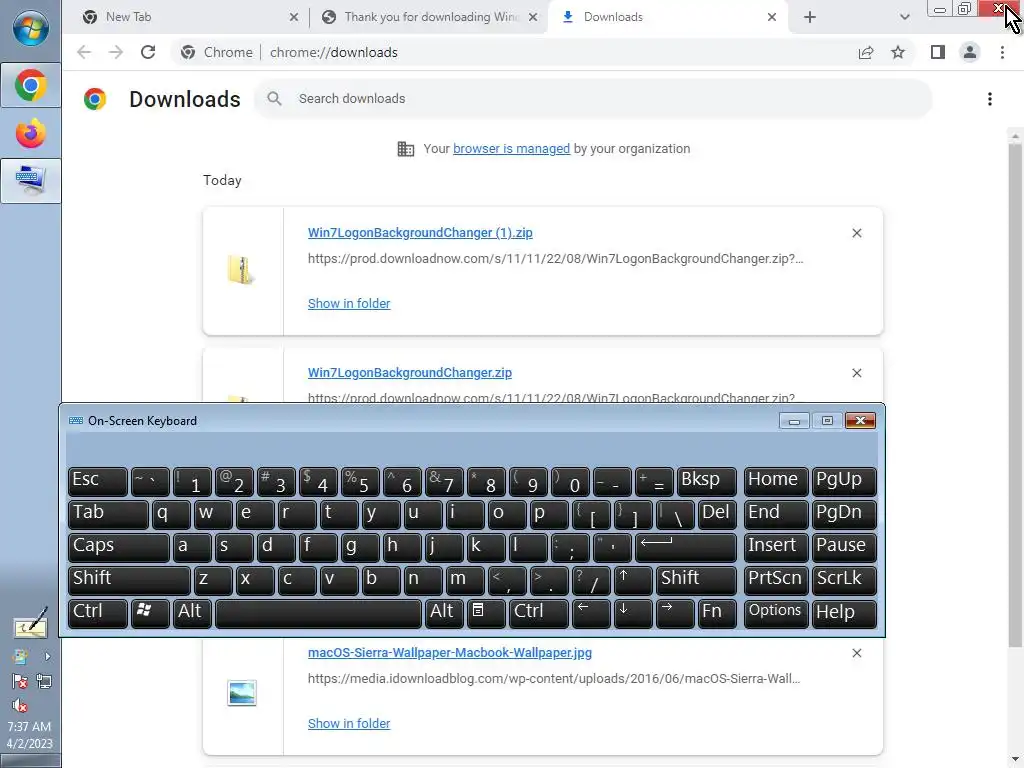Click the macOS-Sierra image thumbnail icon
The image size is (1024, 768).
(242, 693)
